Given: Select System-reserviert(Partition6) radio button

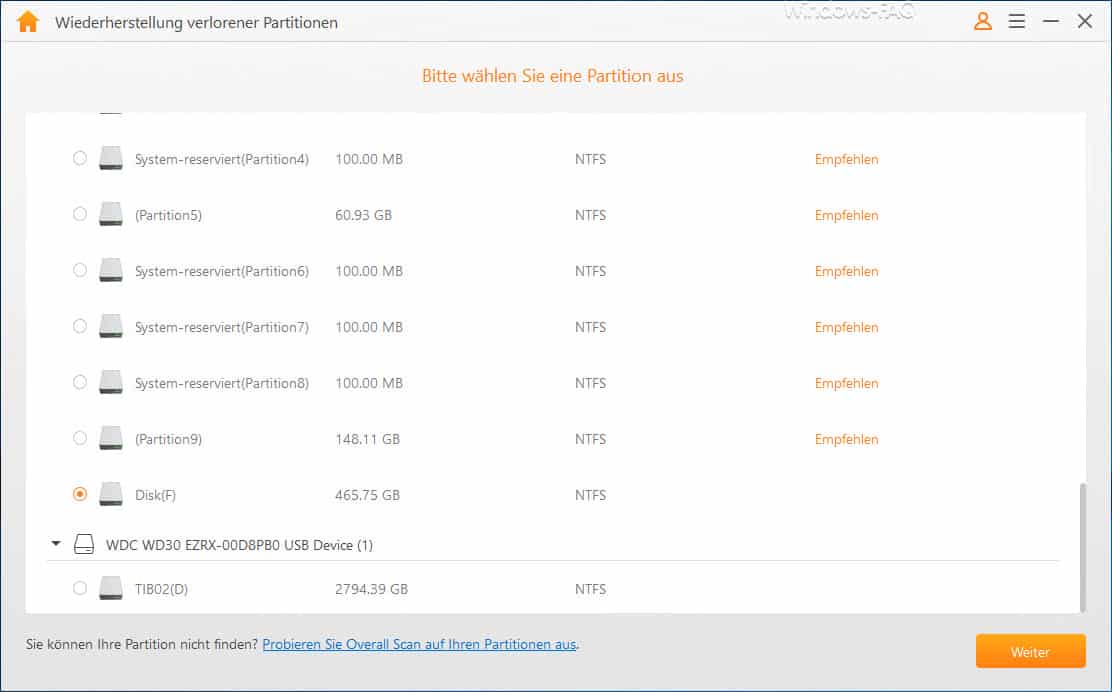Looking at the screenshot, I should [x=80, y=270].
